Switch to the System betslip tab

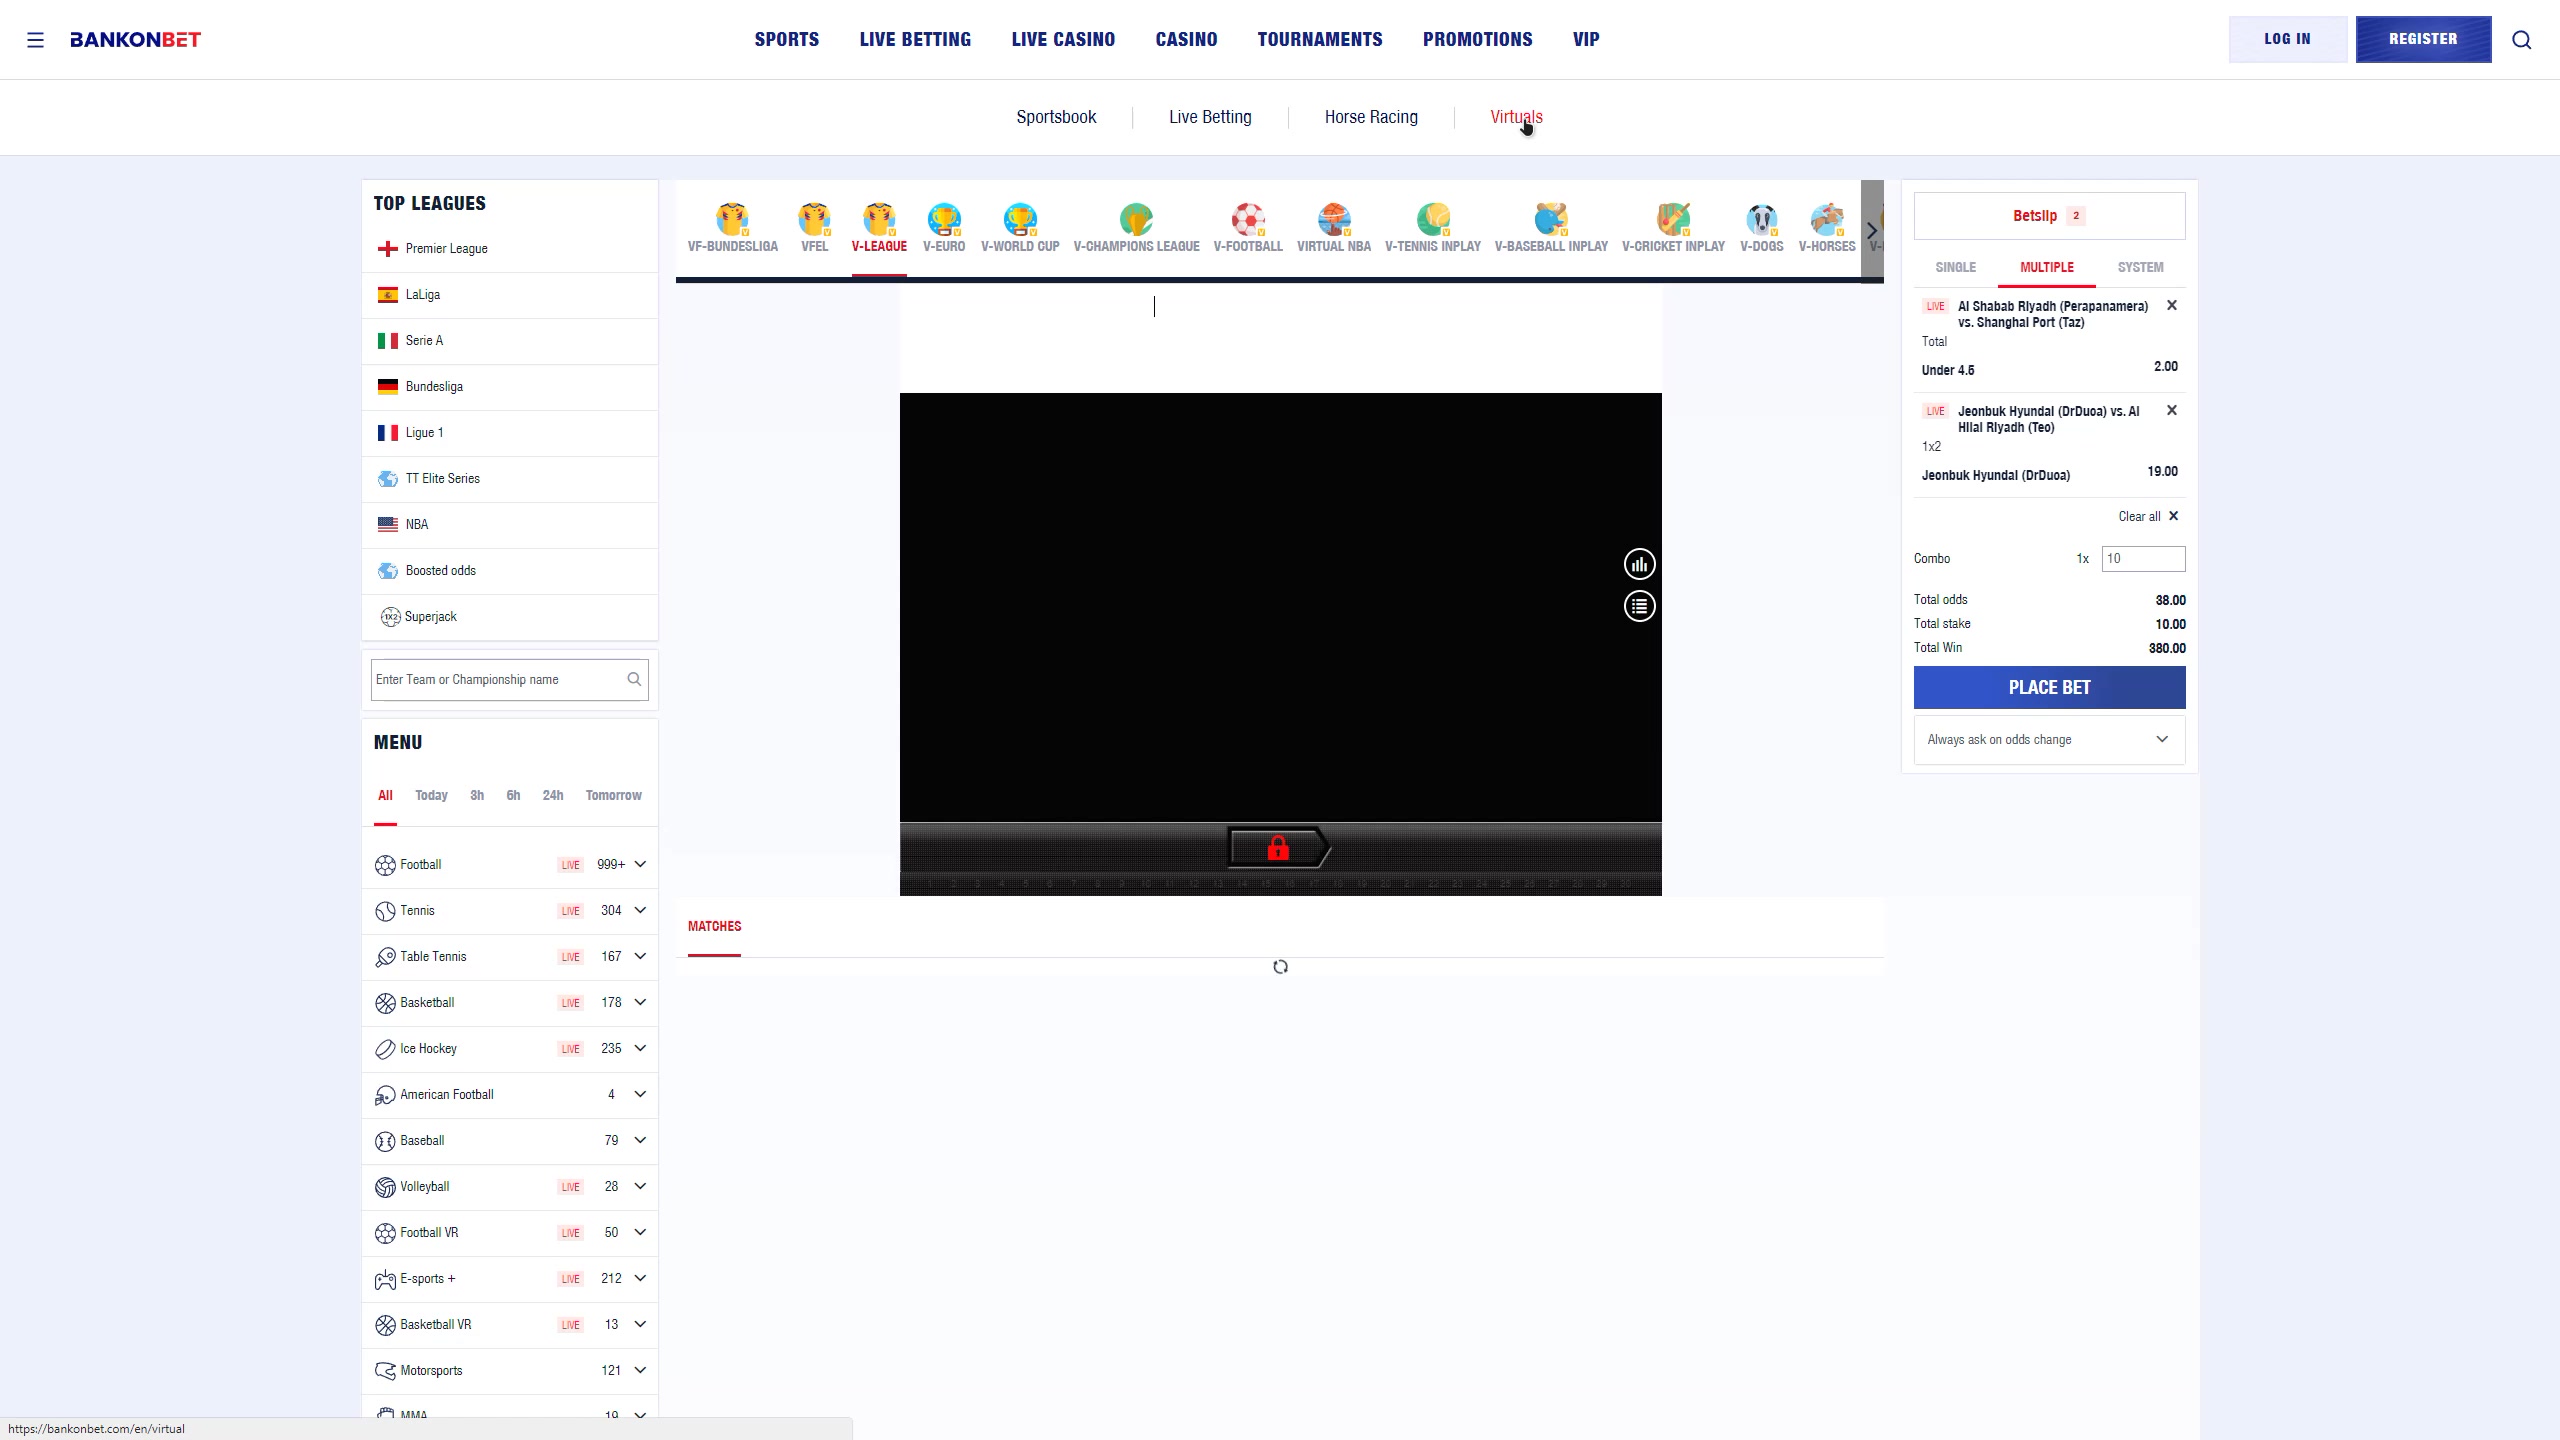pos(2140,268)
